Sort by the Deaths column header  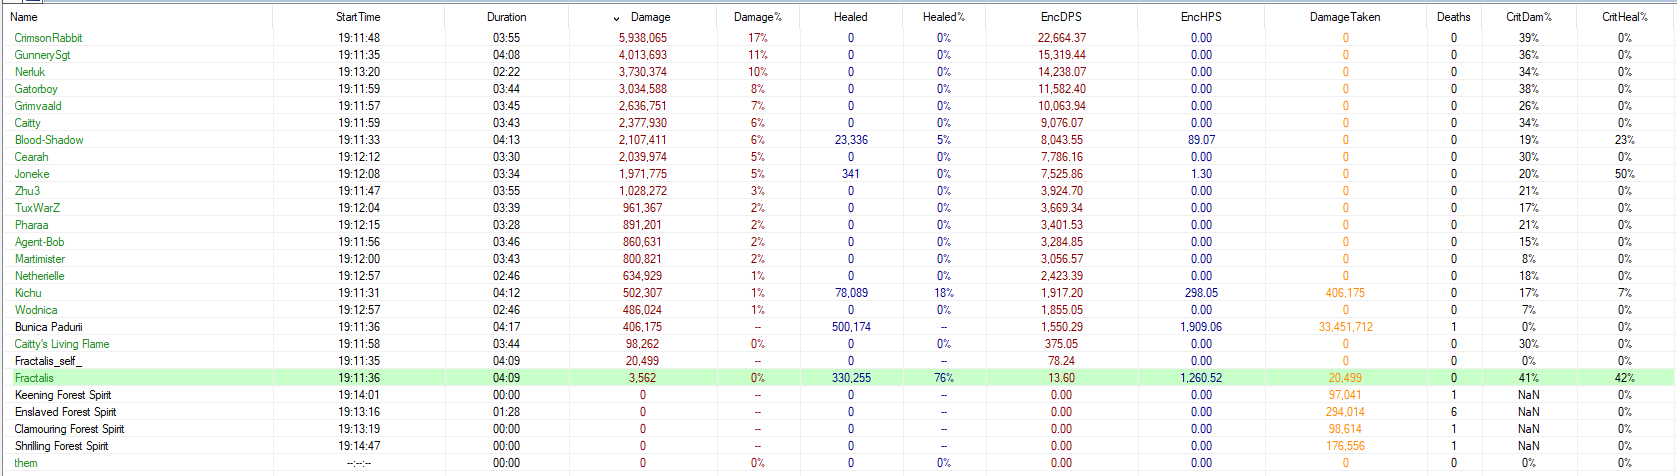pyautogui.click(x=1453, y=17)
